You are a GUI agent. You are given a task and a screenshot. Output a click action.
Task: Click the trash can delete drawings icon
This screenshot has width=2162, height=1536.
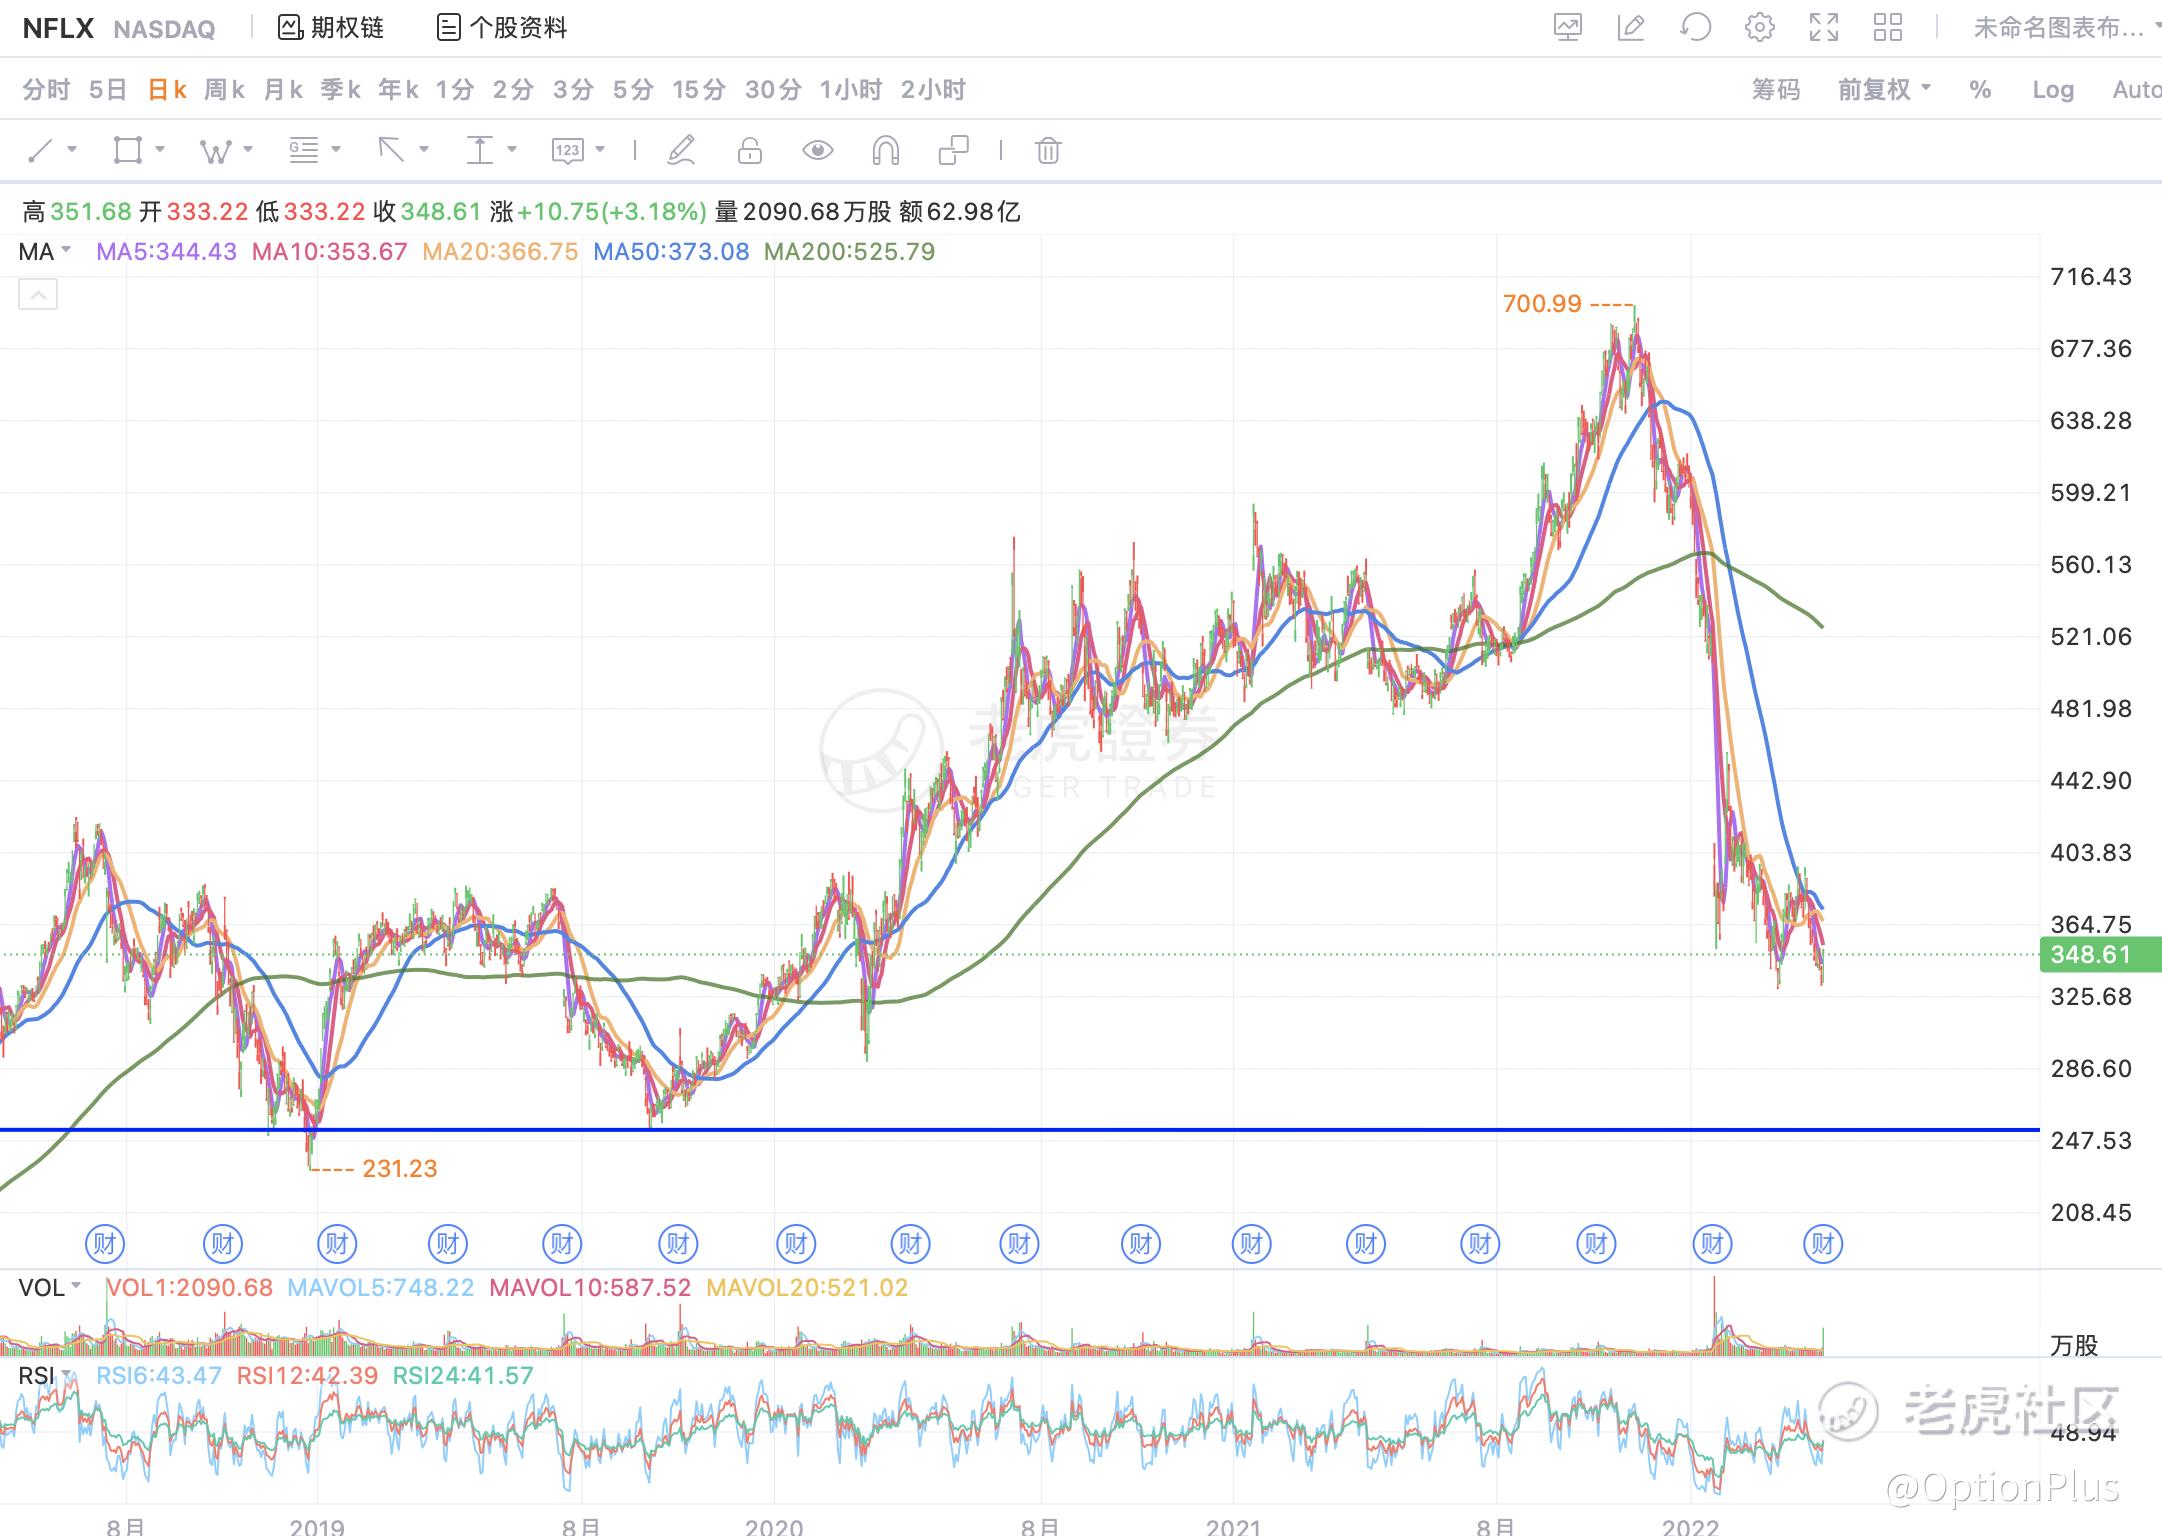[1047, 151]
